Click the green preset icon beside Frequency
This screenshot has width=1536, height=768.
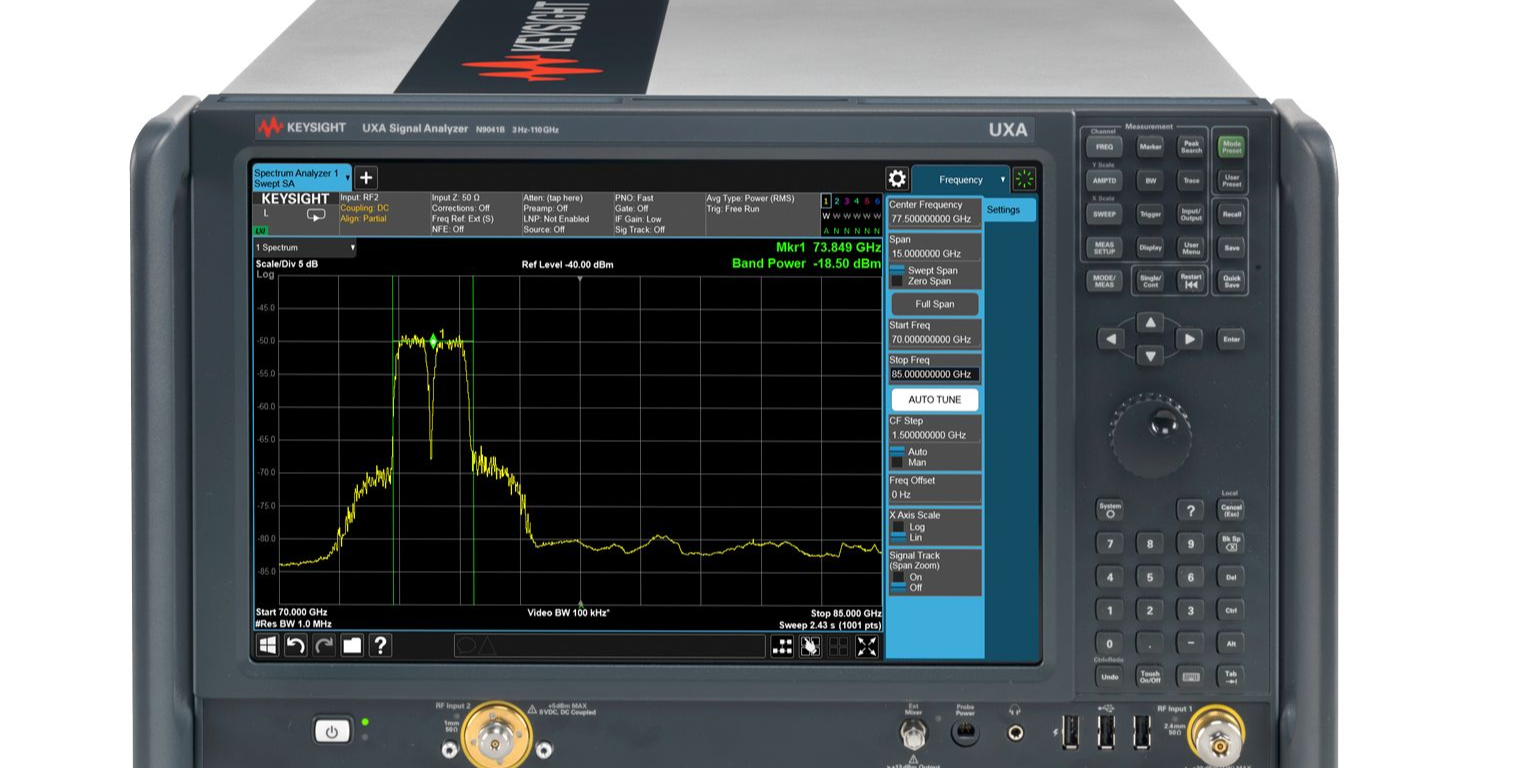pos(1024,180)
